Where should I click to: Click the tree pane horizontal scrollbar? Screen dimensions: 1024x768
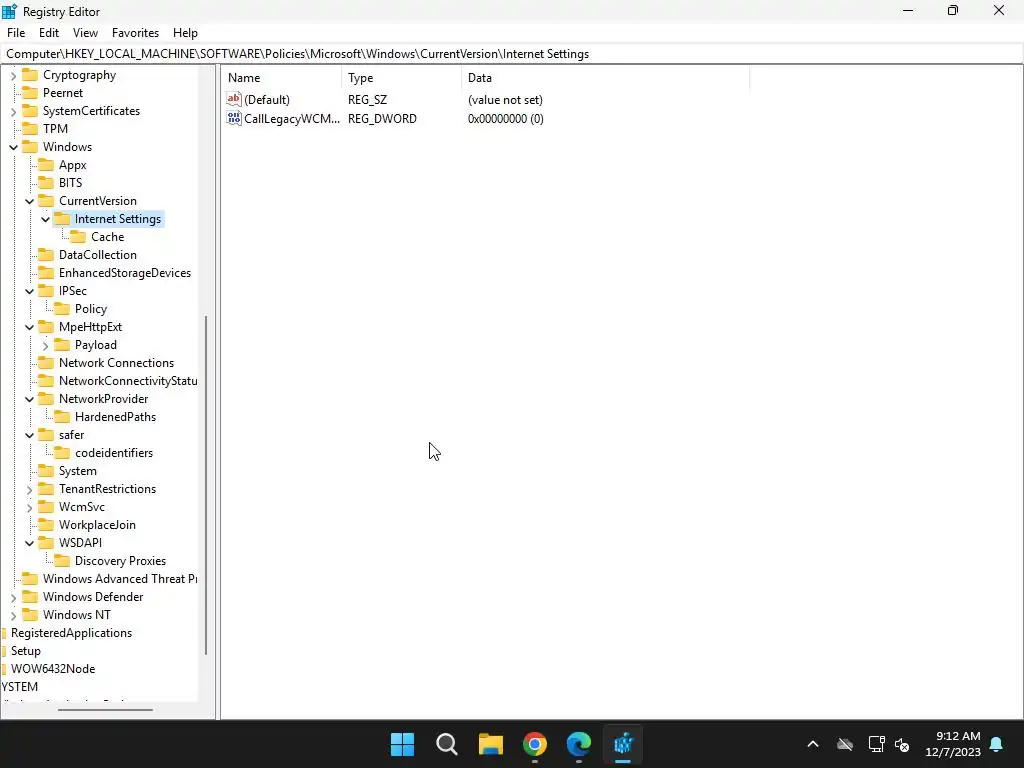(105, 709)
